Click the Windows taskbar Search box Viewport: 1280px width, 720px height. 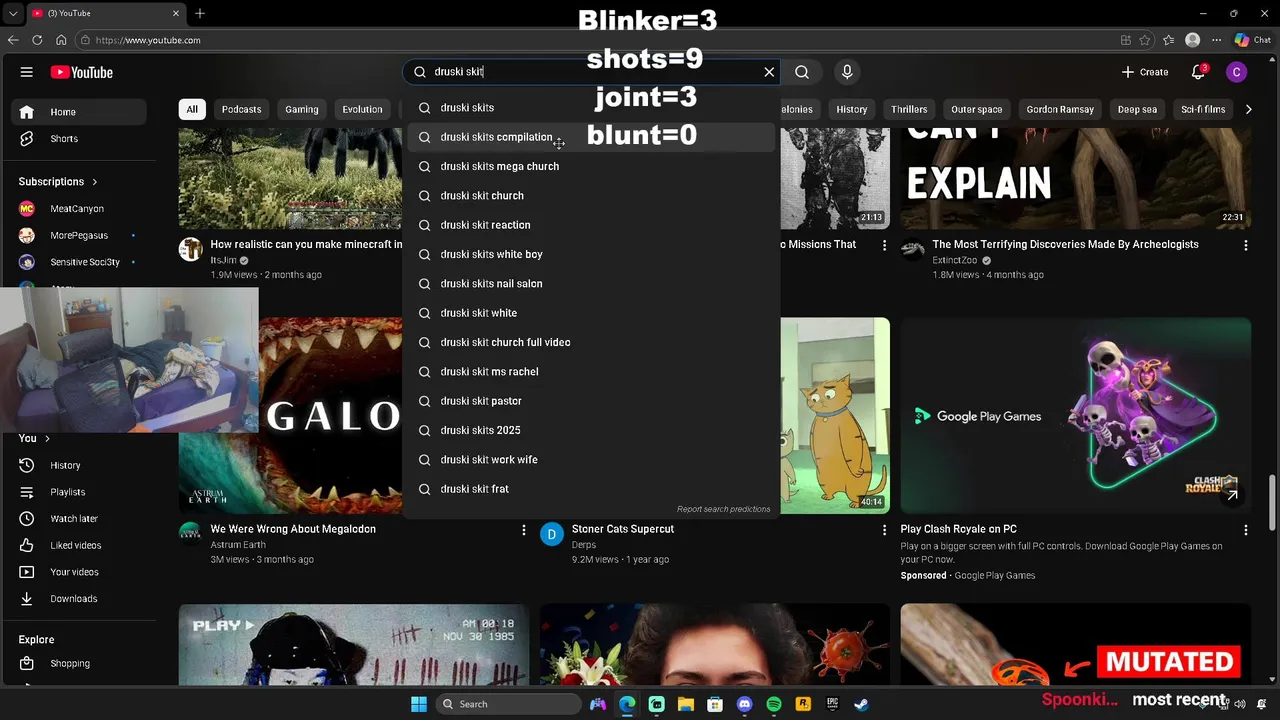coord(510,704)
